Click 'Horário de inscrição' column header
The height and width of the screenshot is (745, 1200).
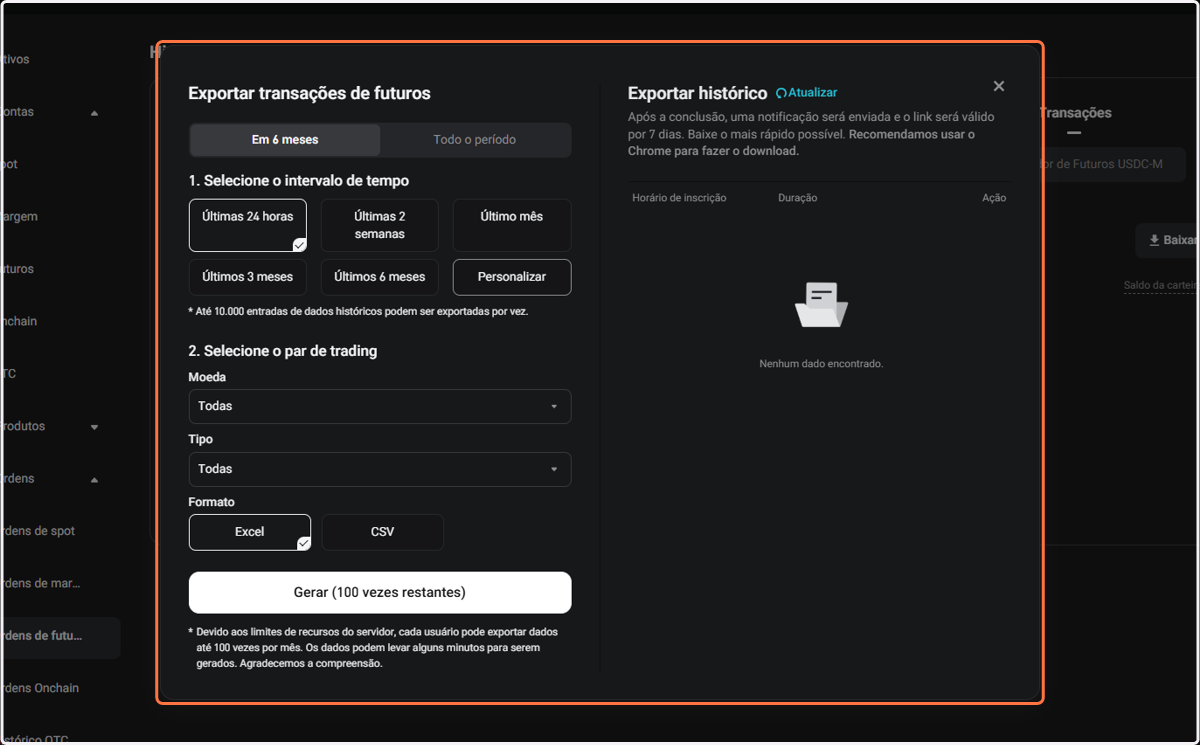tap(679, 198)
